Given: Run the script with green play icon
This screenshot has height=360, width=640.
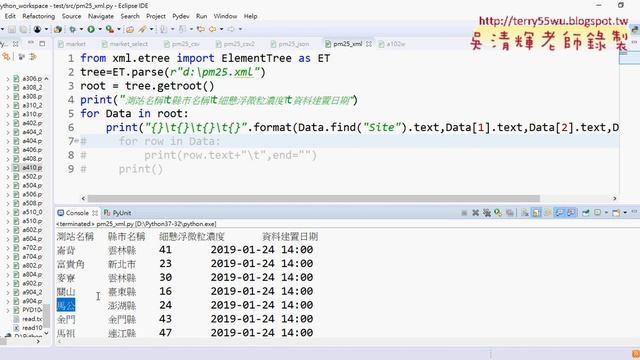Looking at the screenshot, I should coord(91,29).
